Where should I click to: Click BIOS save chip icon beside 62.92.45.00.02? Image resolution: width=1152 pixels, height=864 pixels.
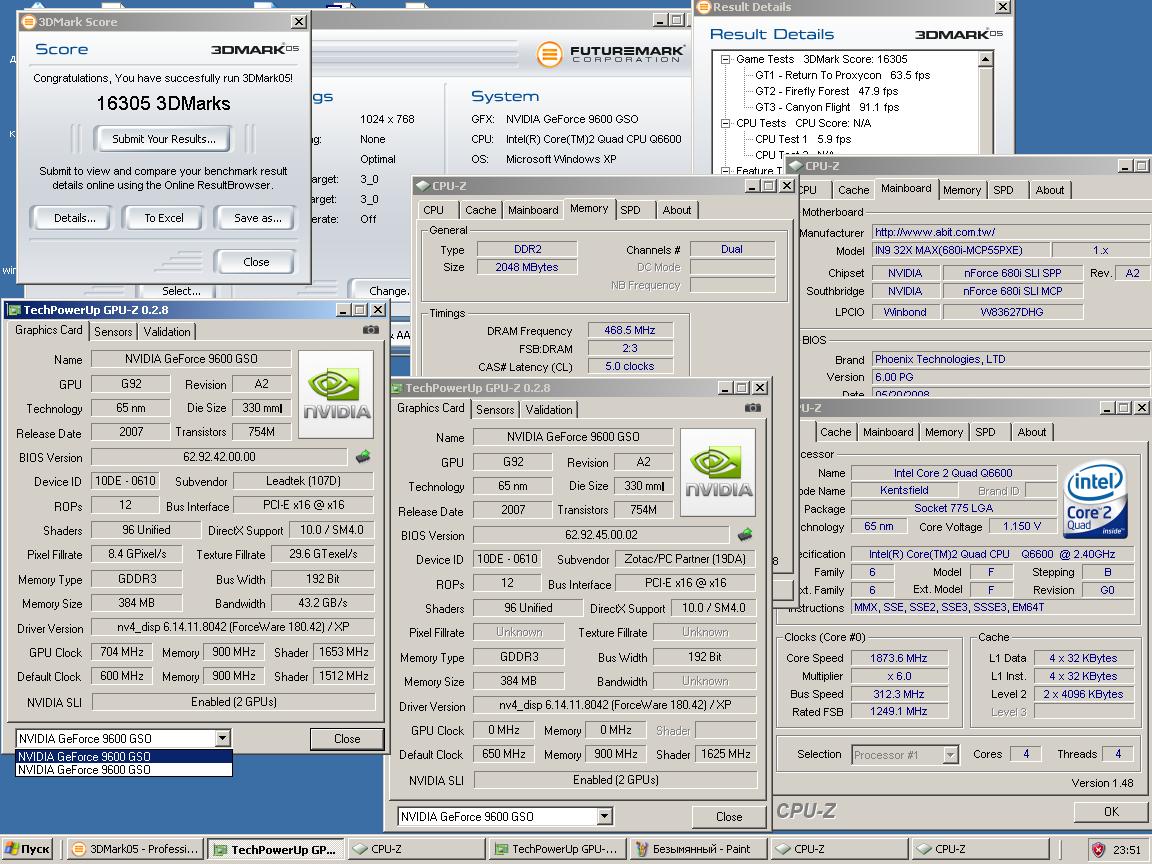click(745, 534)
